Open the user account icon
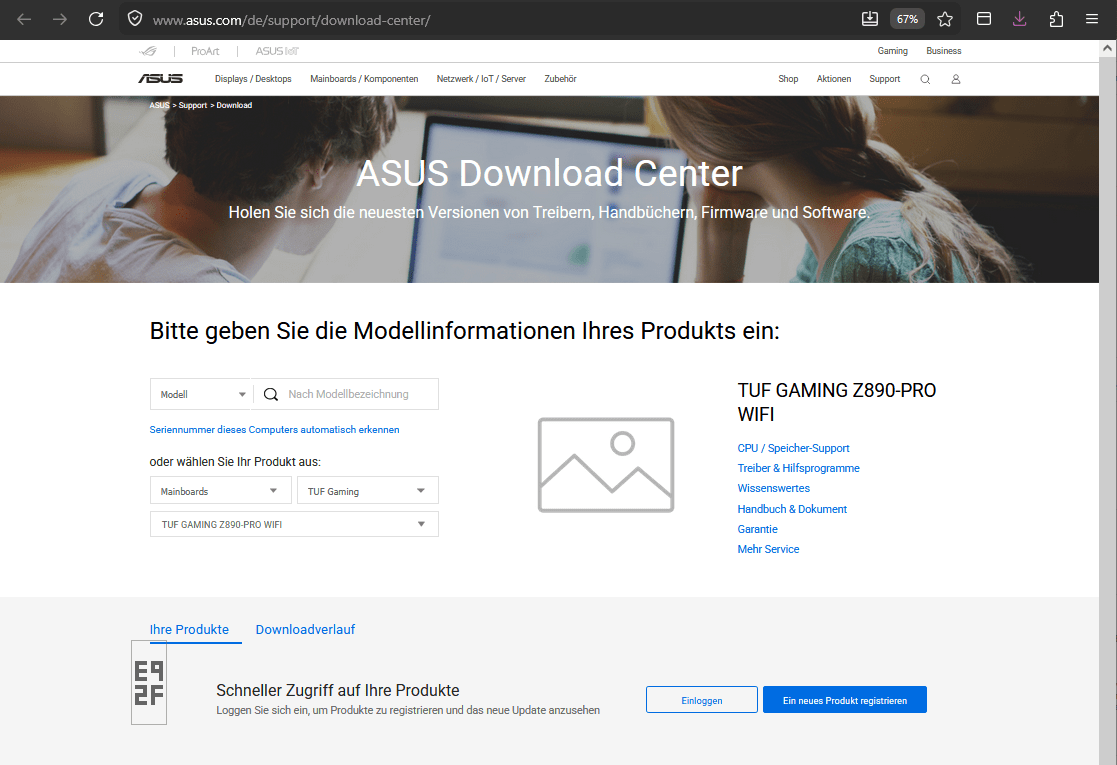This screenshot has height=765, width=1117. point(956,79)
